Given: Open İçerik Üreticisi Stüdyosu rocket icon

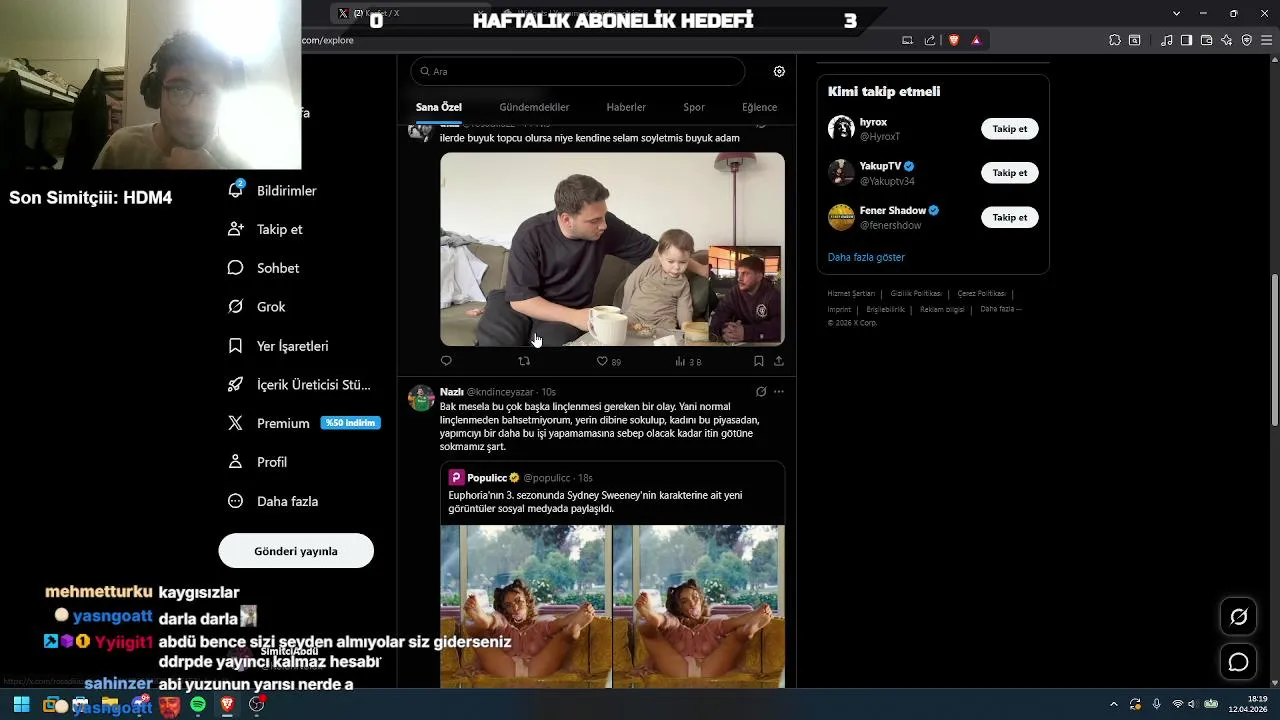Looking at the screenshot, I should (x=235, y=385).
